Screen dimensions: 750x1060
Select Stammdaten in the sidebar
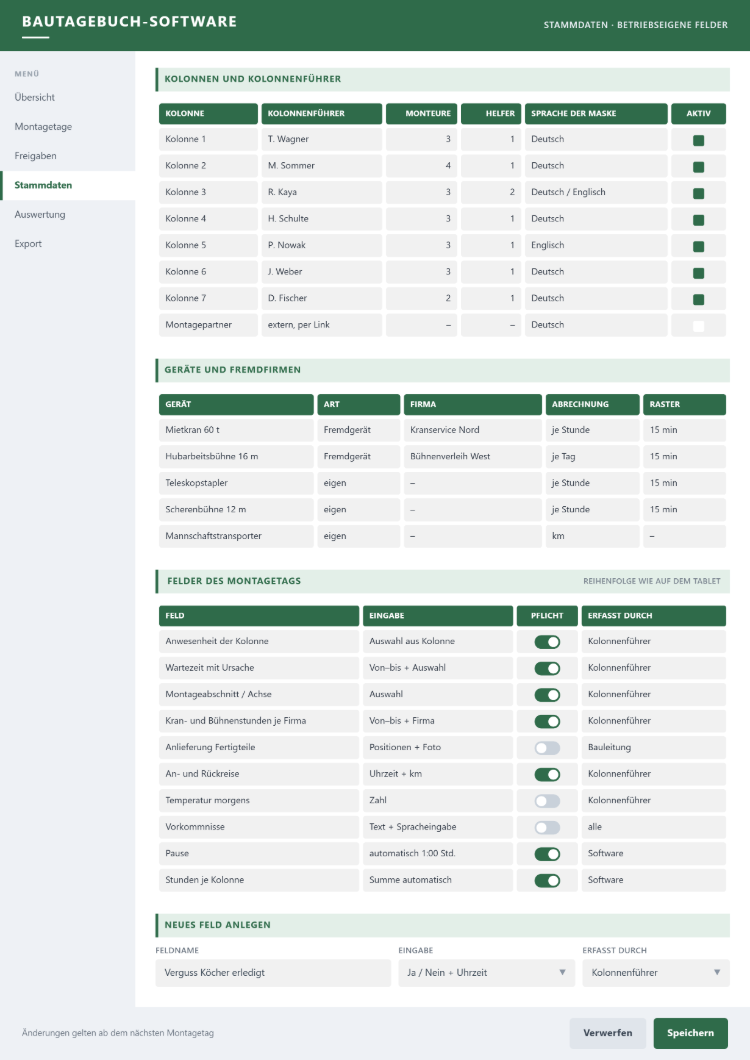68,185
